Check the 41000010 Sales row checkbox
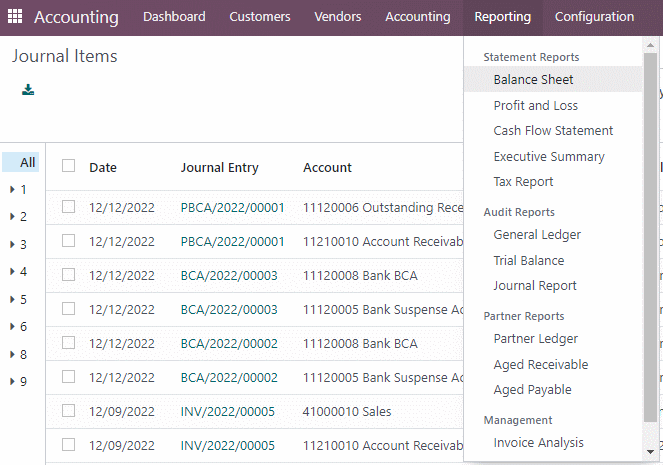 pyautogui.click(x=68, y=410)
